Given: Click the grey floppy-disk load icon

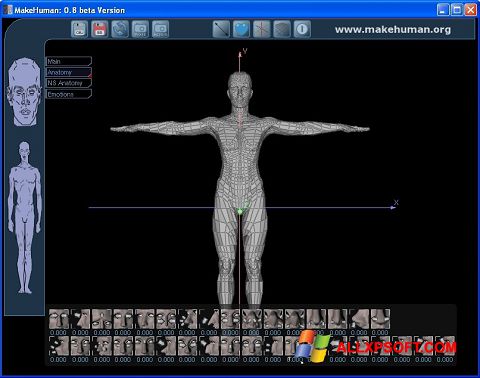Looking at the screenshot, I should tap(79, 29).
